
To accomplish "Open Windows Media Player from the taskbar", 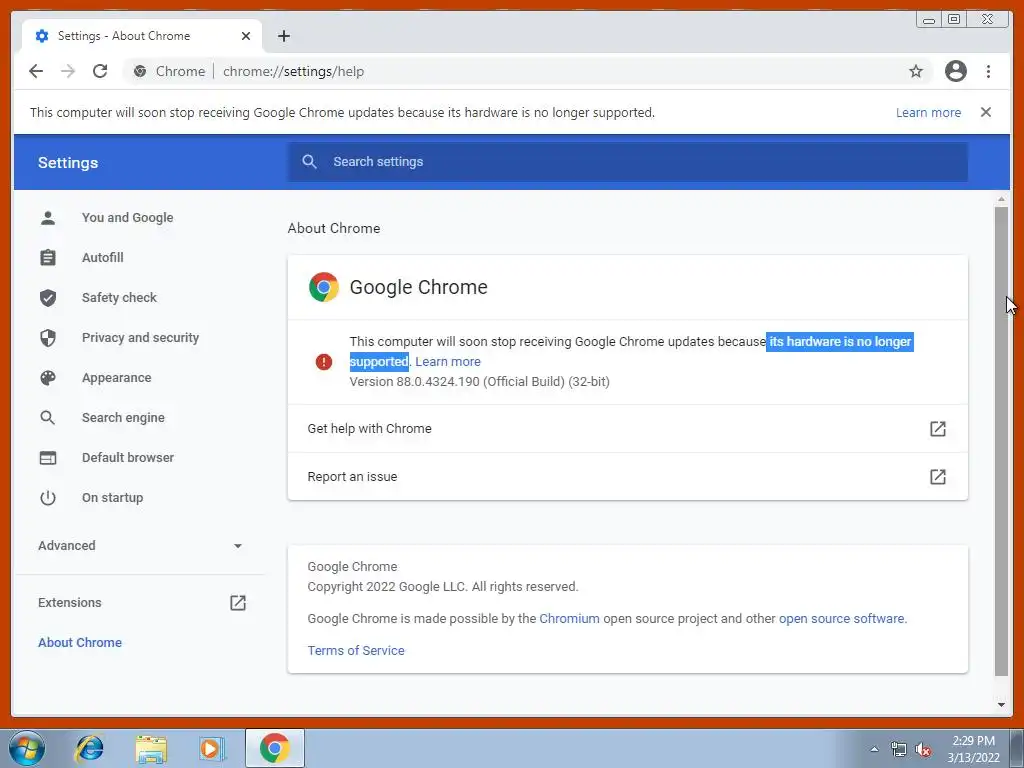I will tap(212, 748).
